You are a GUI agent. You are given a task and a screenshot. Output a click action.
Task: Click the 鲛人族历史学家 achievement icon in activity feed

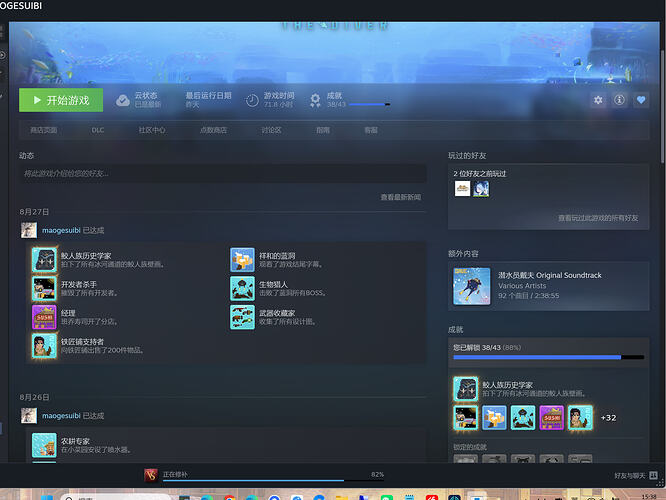click(44, 260)
